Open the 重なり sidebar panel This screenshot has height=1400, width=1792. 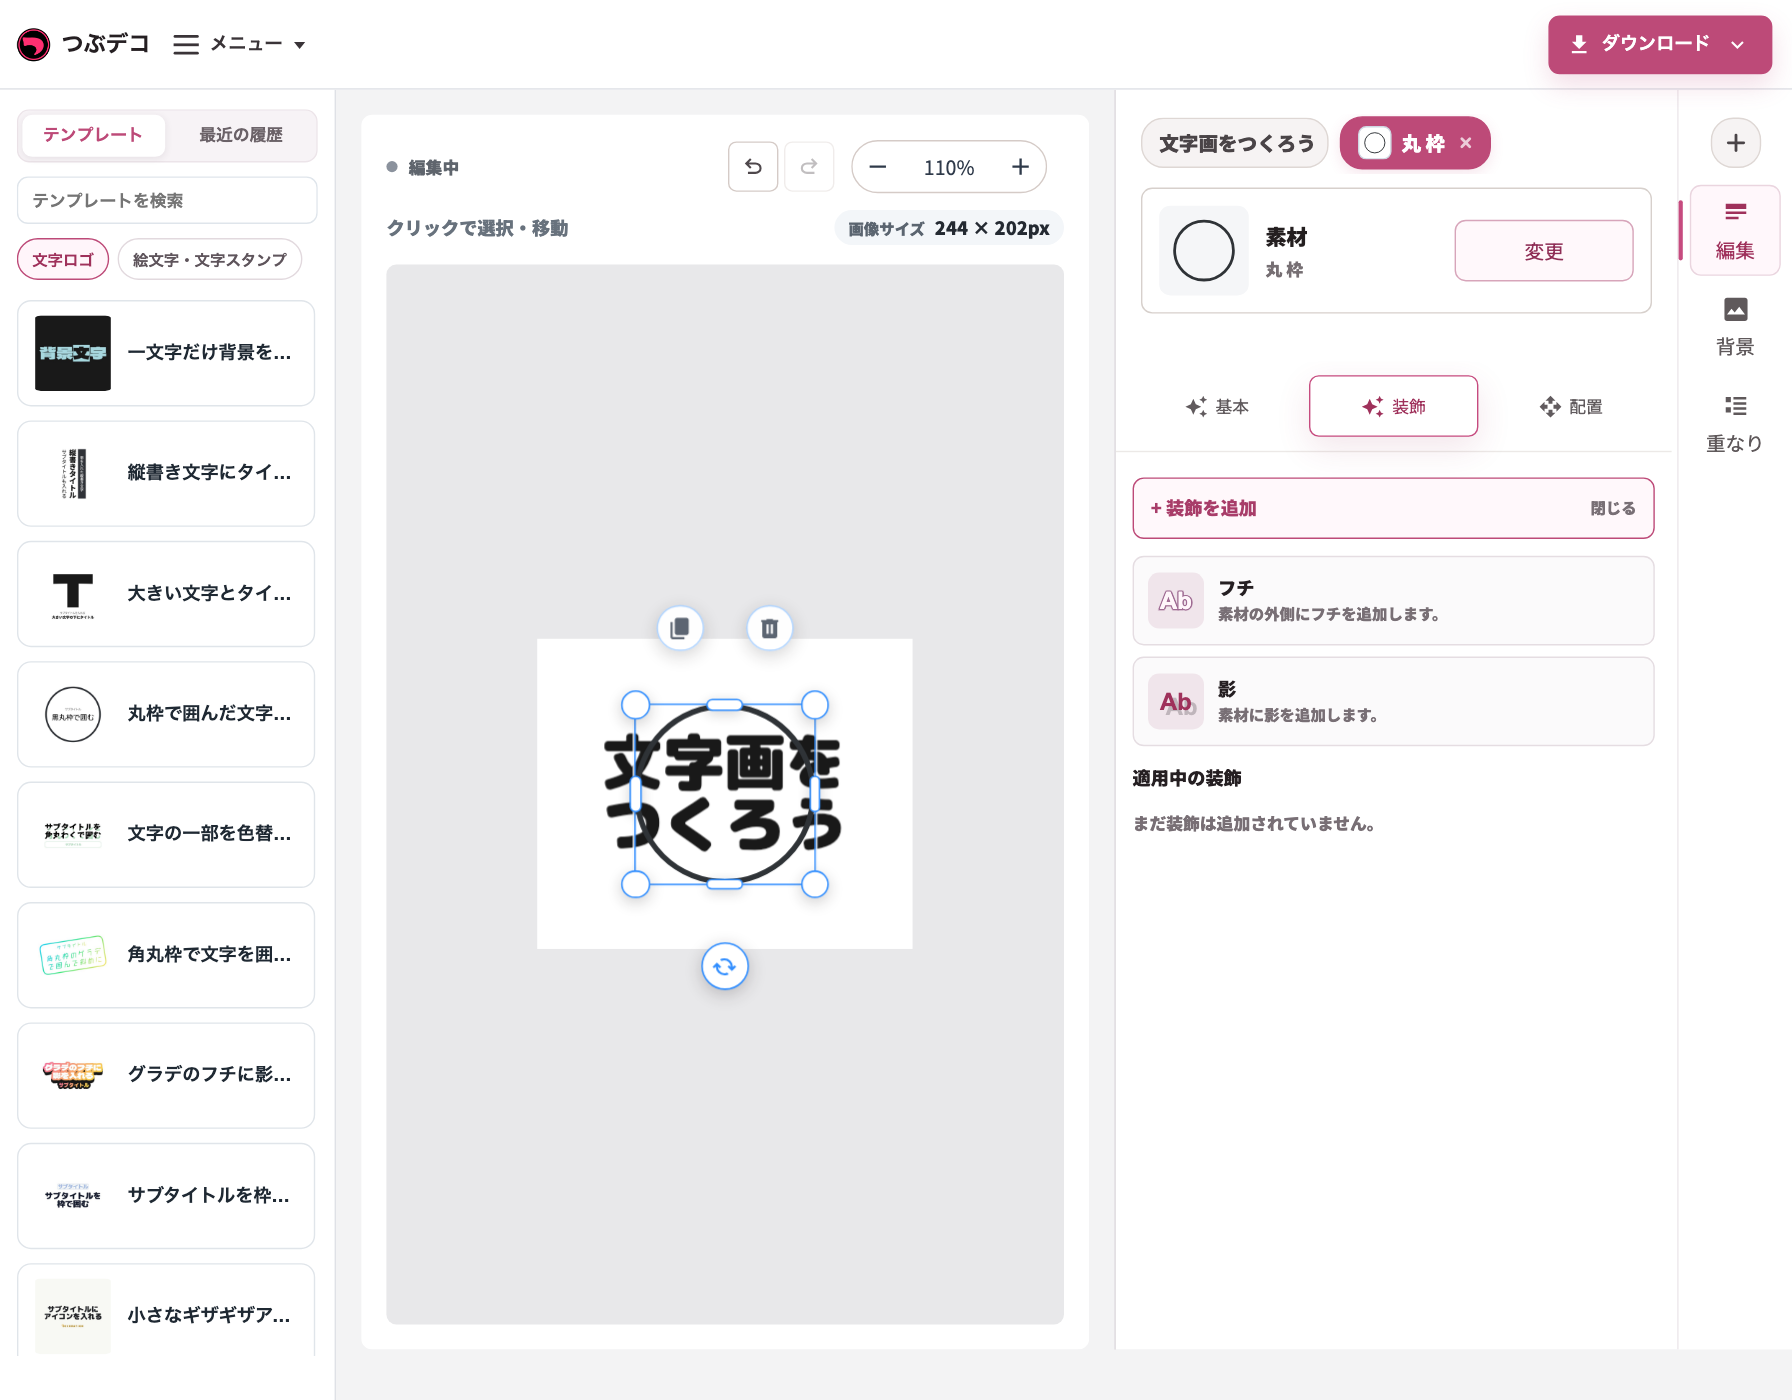point(1735,424)
